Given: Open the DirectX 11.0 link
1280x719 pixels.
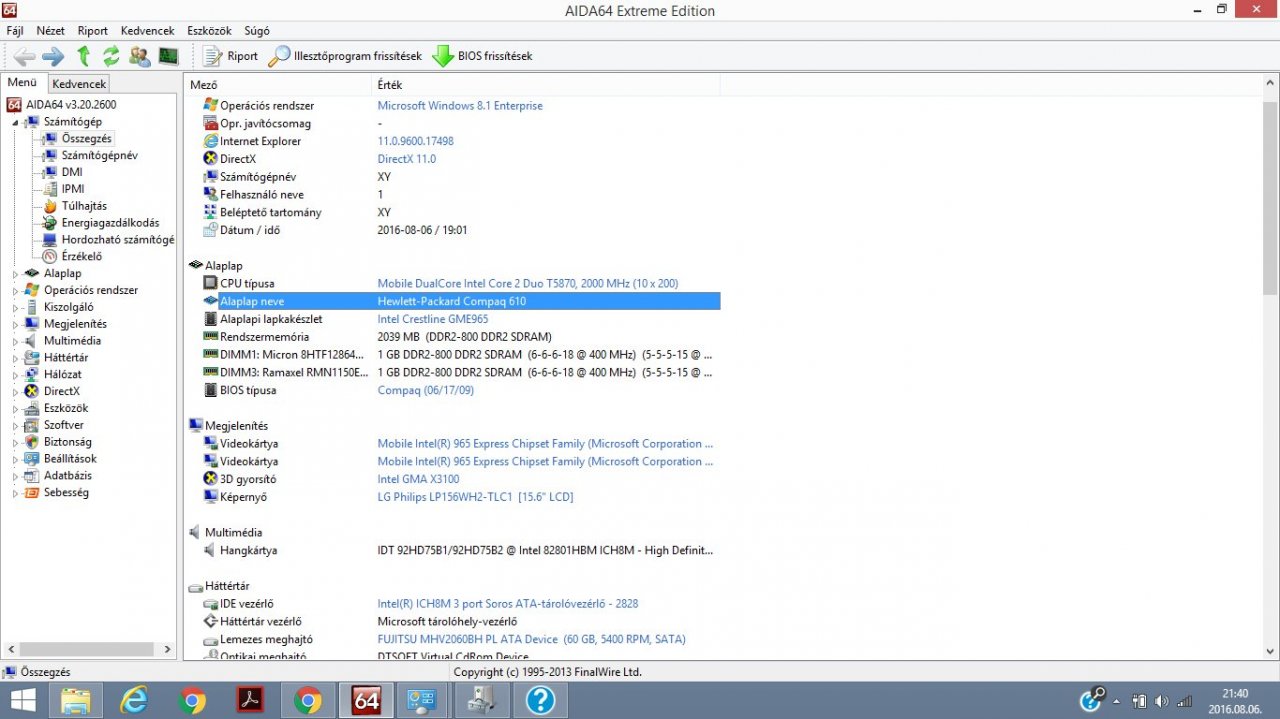Looking at the screenshot, I should tap(406, 159).
